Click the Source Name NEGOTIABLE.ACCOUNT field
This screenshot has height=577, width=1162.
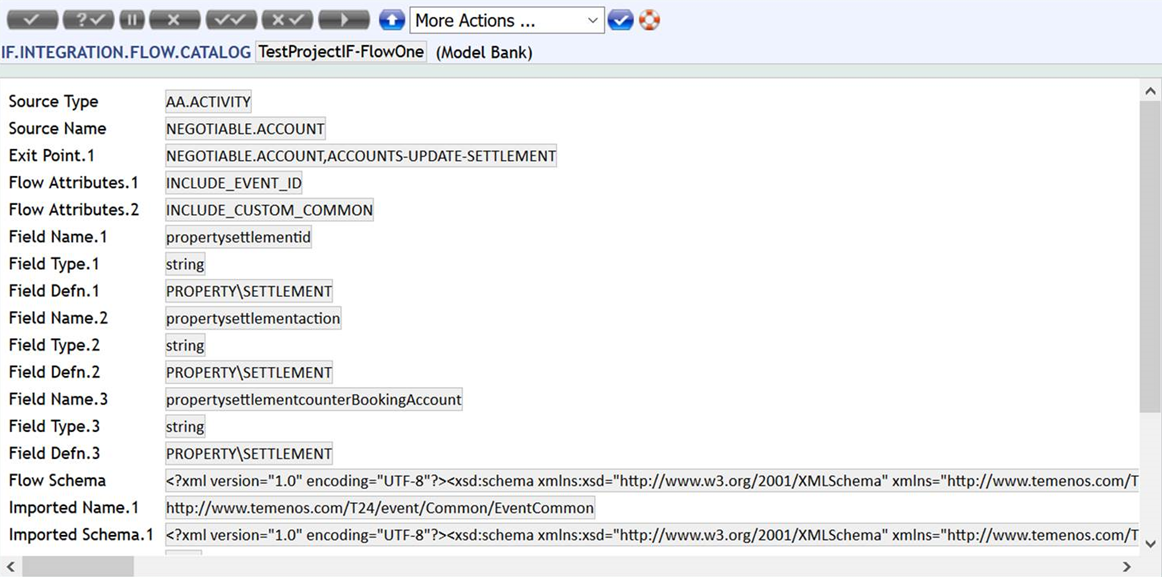pos(245,128)
